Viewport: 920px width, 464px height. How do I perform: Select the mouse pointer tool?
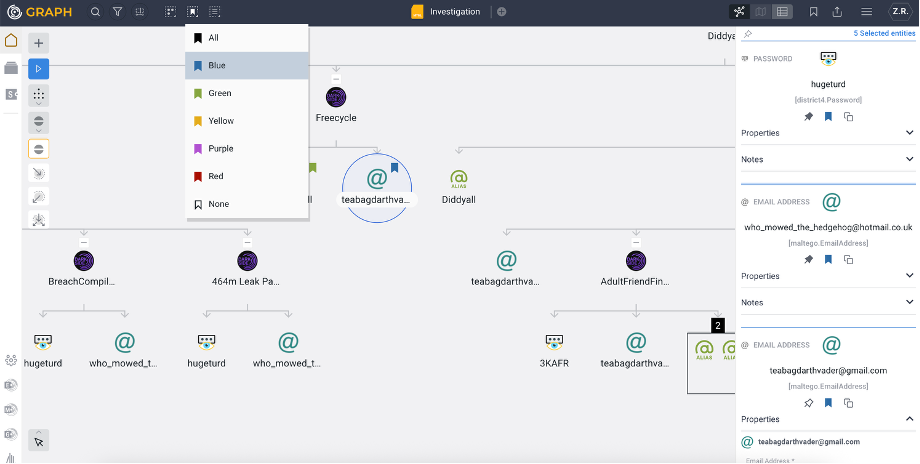click(39, 441)
